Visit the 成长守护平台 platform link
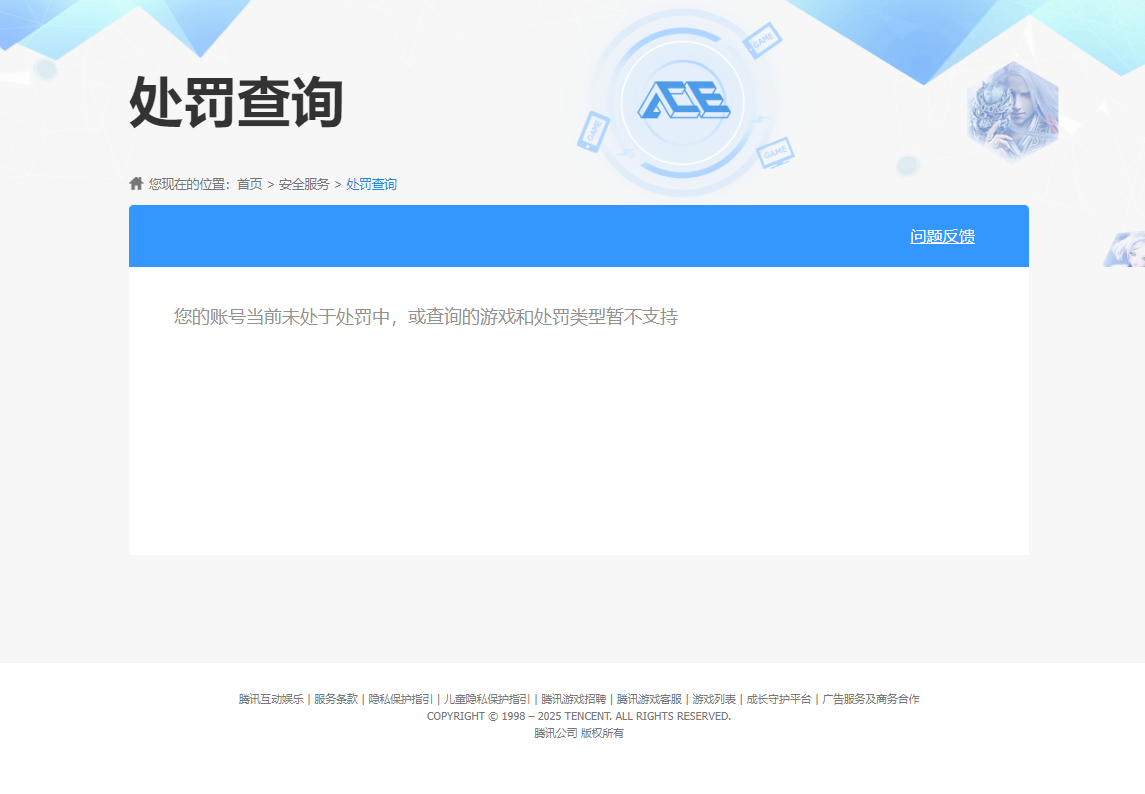This screenshot has width=1145, height=794. point(777,700)
